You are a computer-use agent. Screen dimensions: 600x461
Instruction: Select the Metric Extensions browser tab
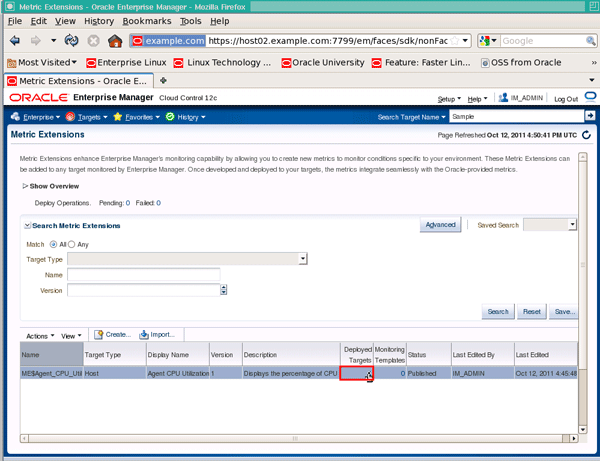click(x=79, y=81)
